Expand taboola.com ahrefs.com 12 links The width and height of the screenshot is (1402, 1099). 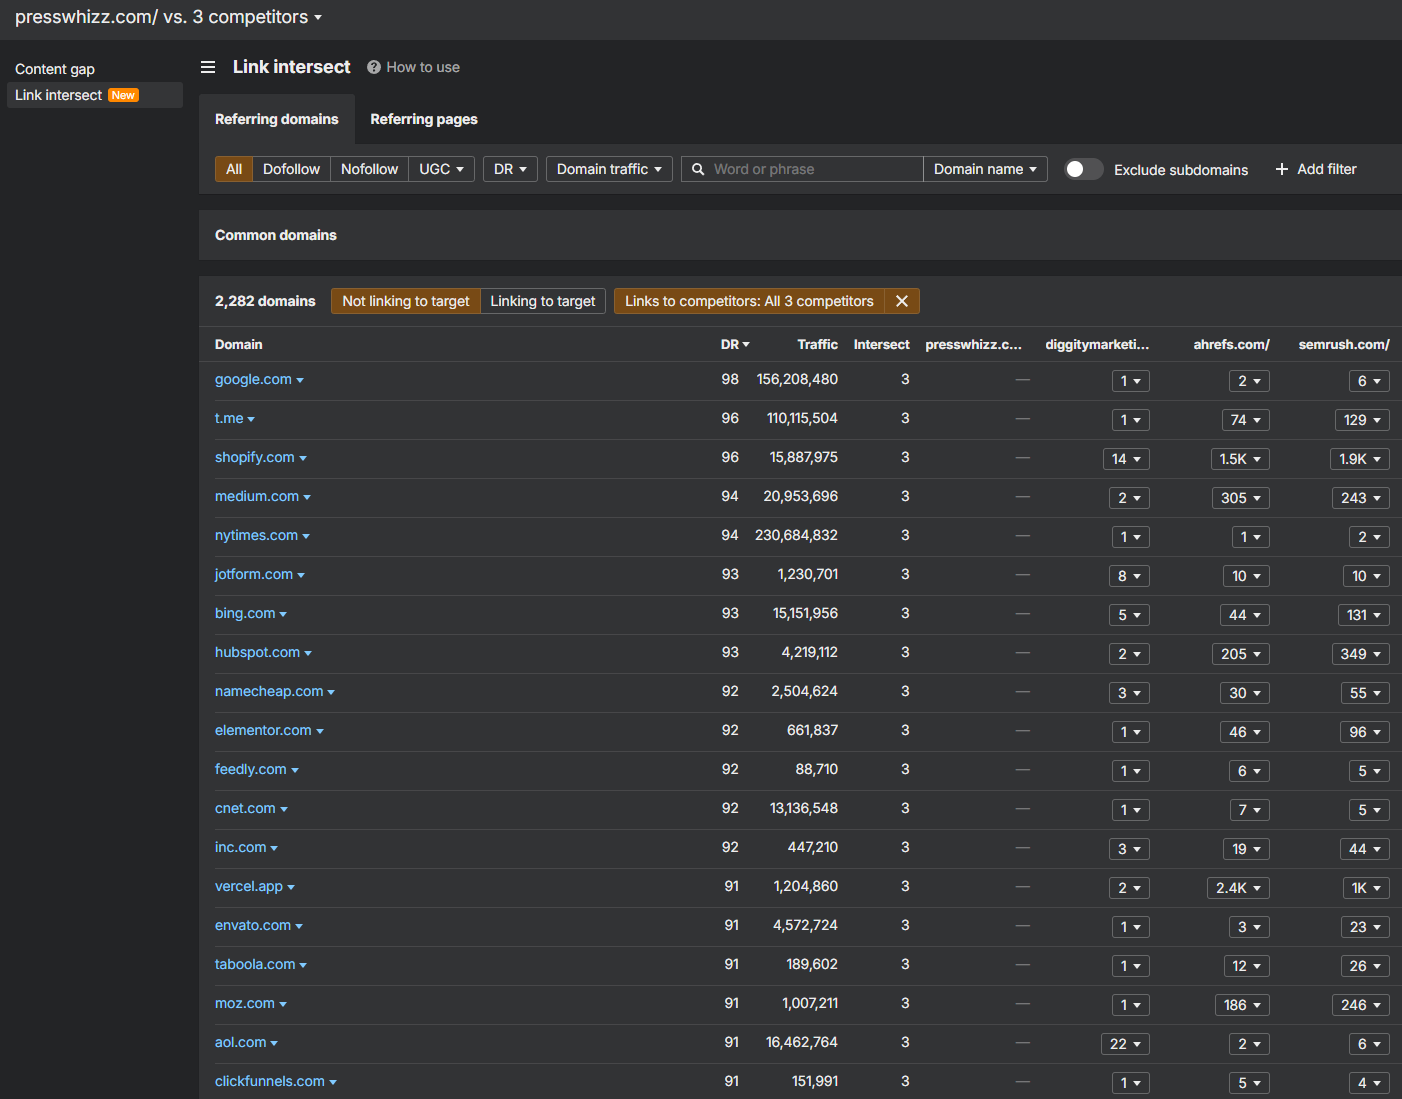[x=1246, y=966]
